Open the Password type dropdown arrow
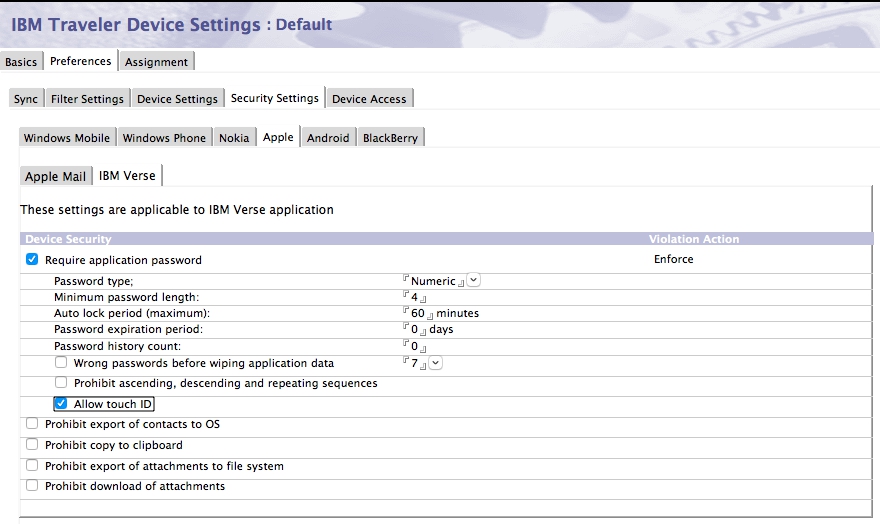 [x=474, y=279]
